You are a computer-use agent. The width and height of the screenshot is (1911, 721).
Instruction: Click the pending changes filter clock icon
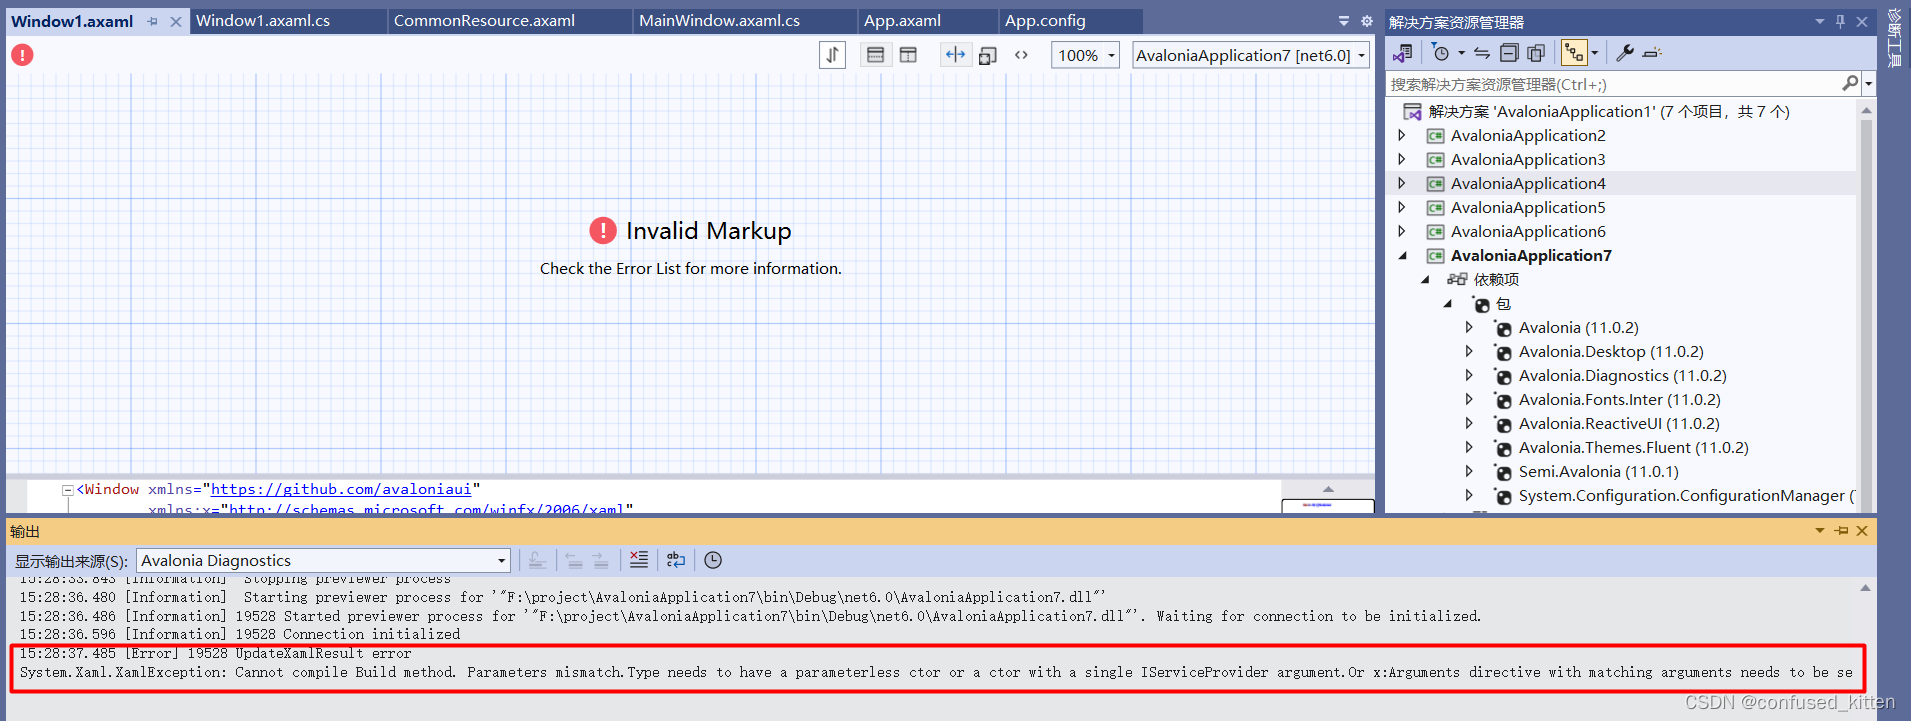(1441, 53)
